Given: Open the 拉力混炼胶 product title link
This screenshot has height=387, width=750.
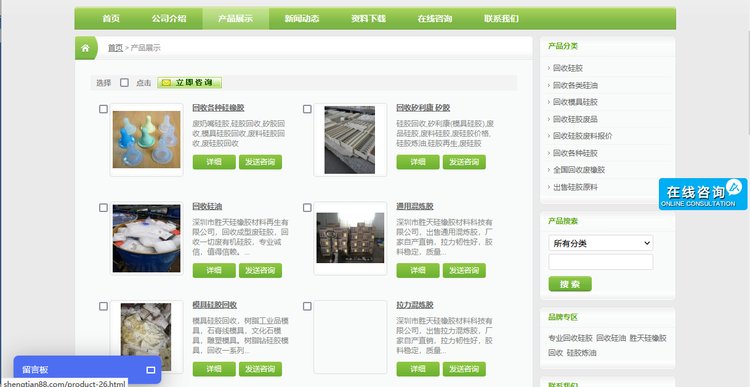Looking at the screenshot, I should tap(415, 305).
